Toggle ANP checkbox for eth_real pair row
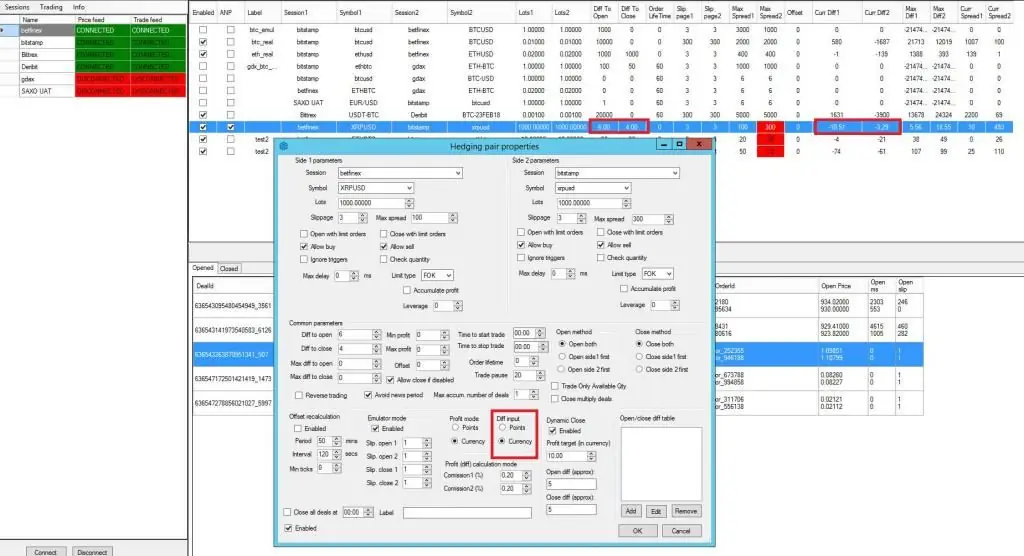The image size is (1024, 556). [x=231, y=54]
